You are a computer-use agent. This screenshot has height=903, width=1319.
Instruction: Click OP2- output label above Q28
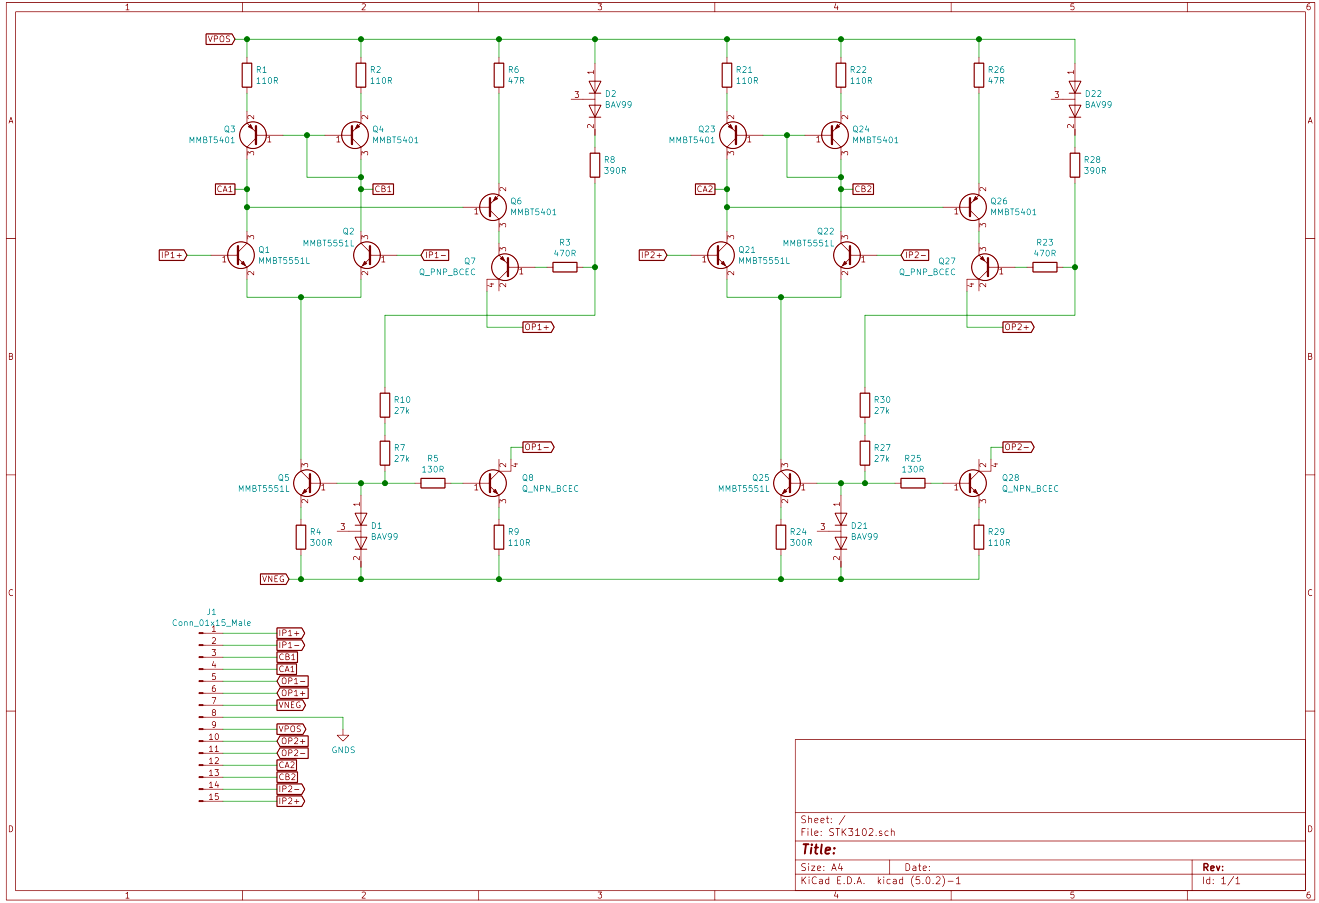tap(1019, 447)
